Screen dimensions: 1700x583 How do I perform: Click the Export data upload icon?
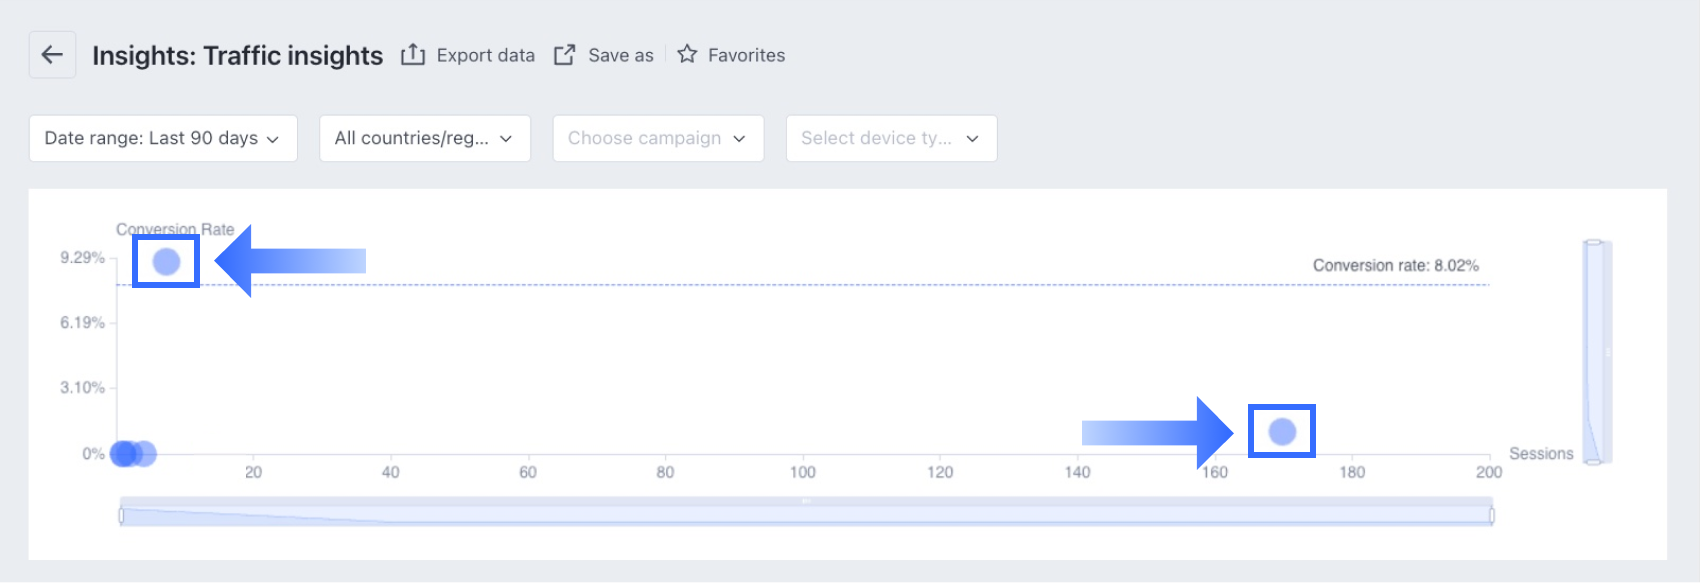coord(413,55)
